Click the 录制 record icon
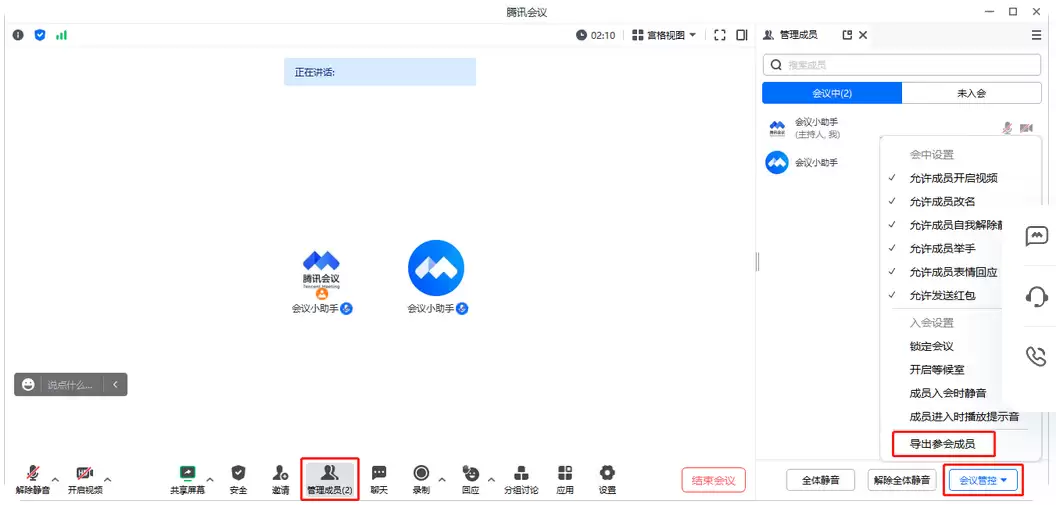This screenshot has height=505, width=1056. (x=421, y=473)
